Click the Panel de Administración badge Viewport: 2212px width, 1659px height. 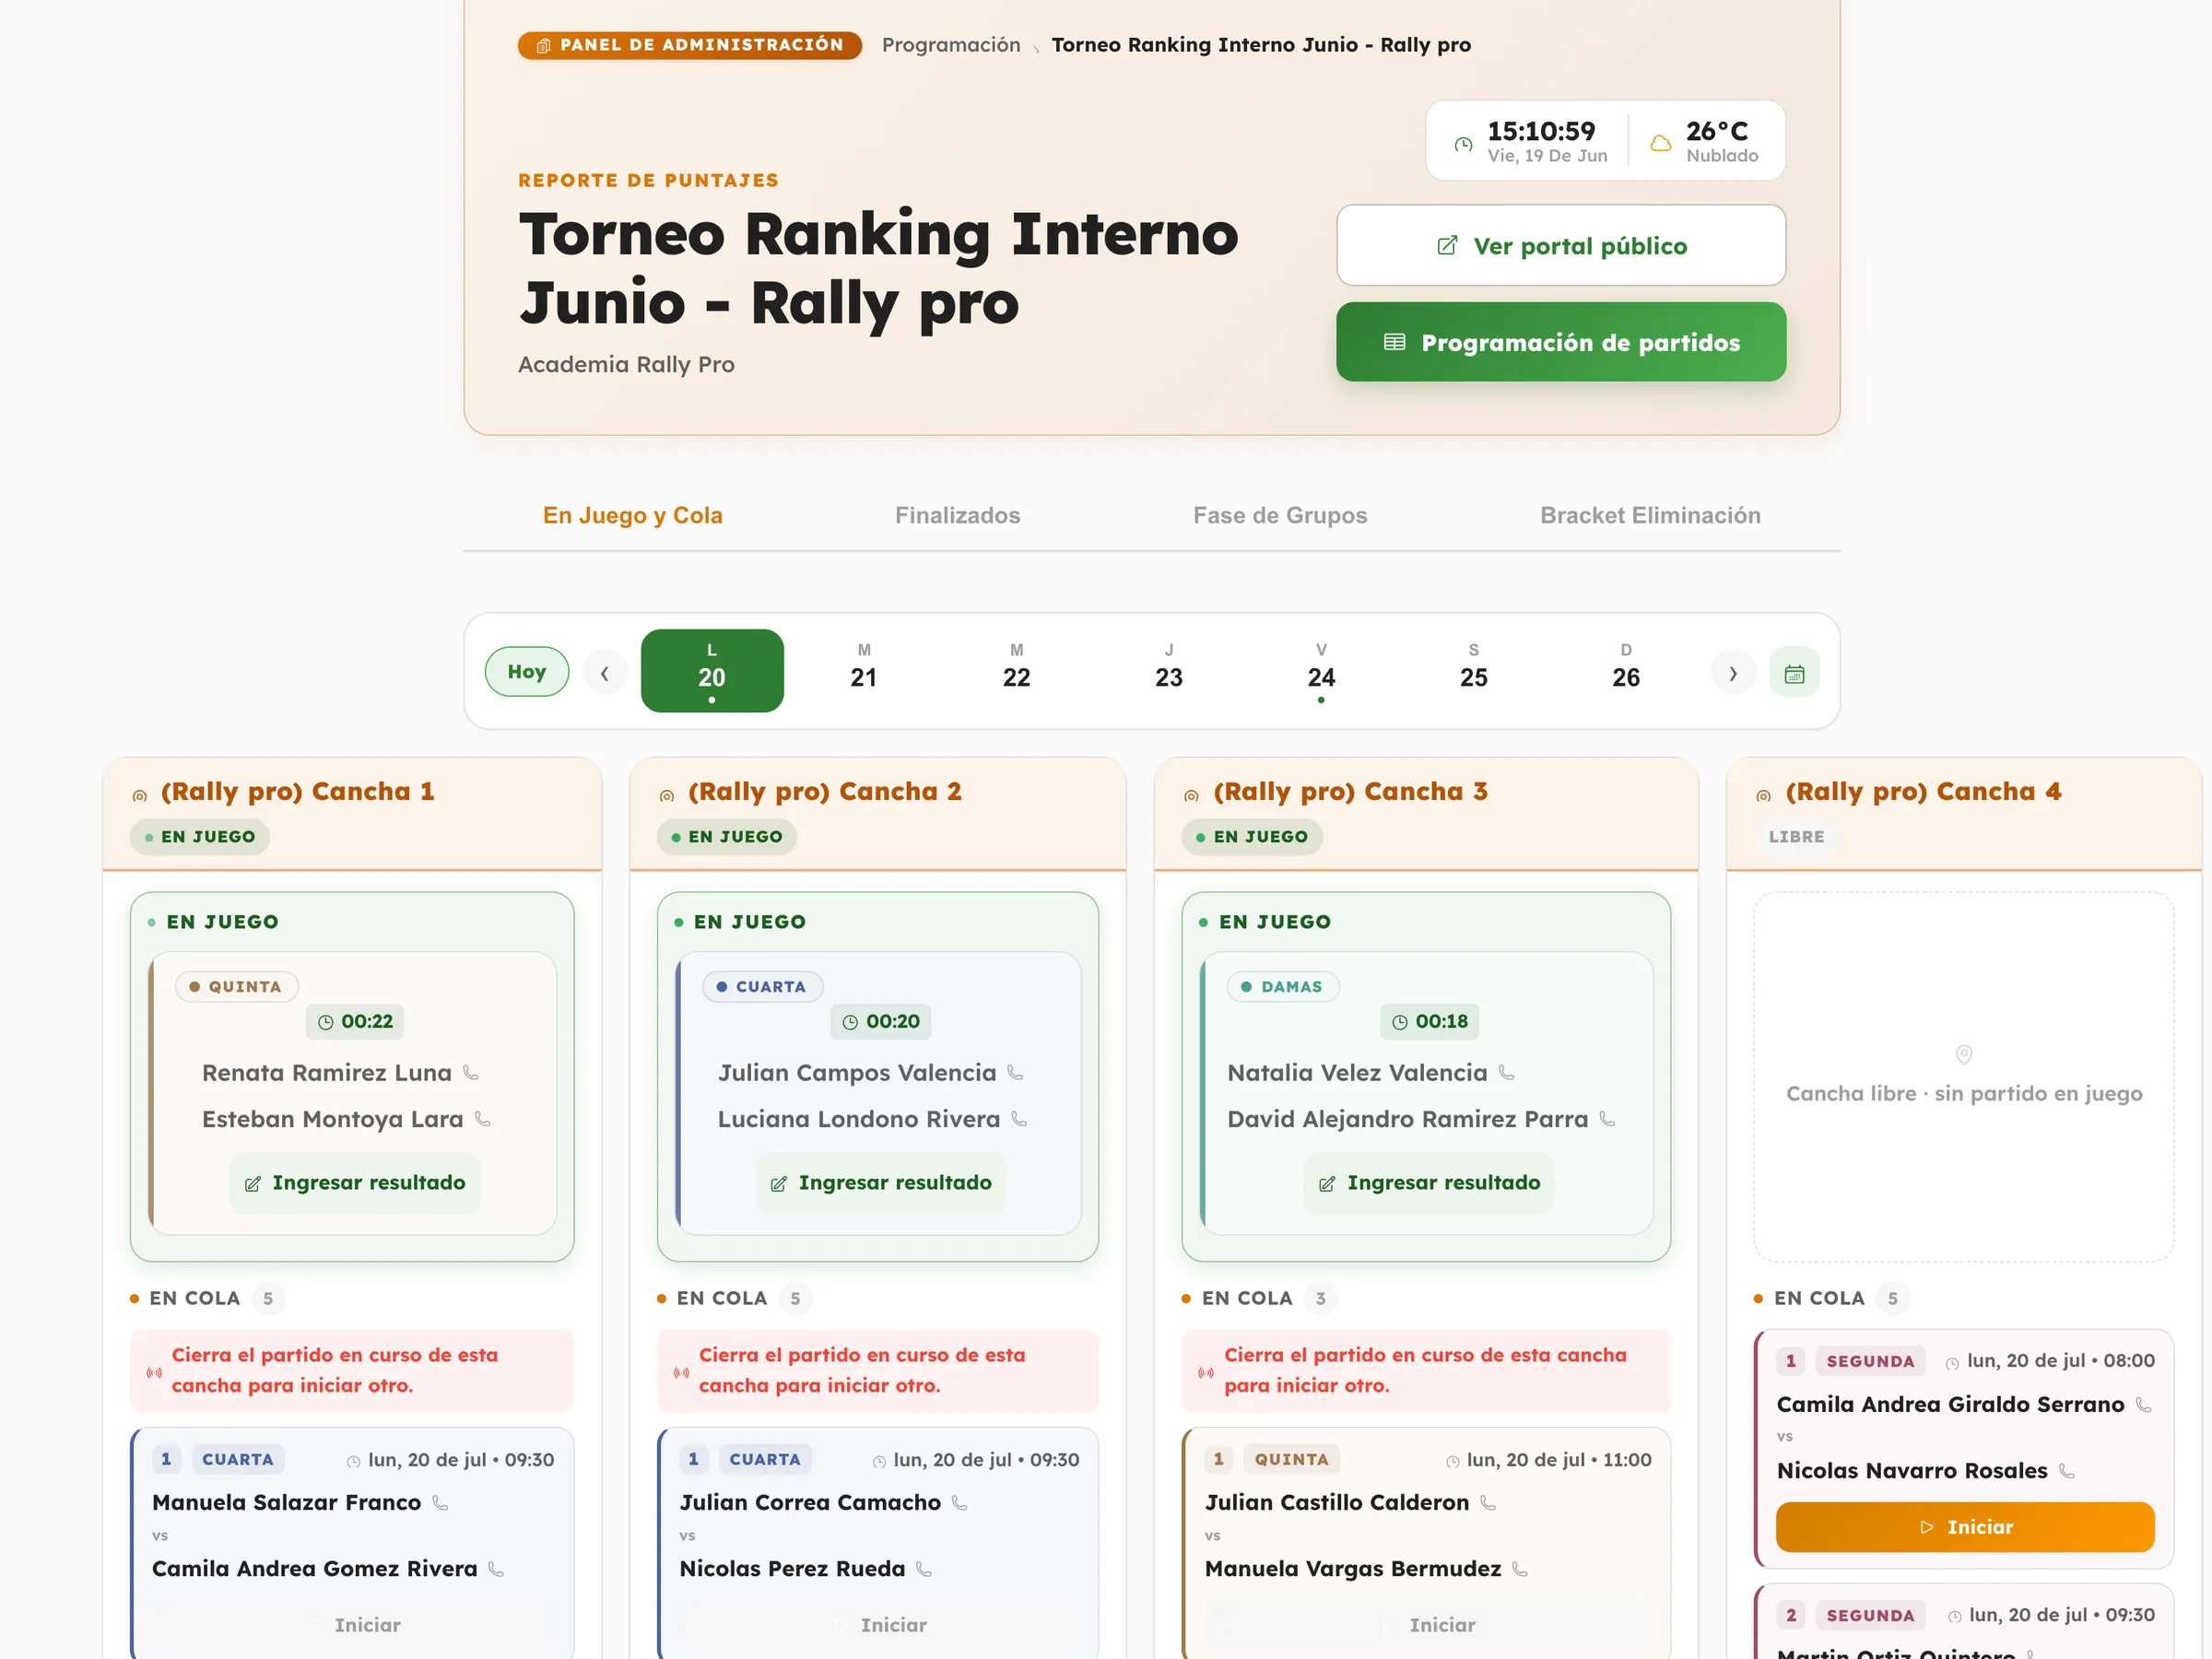(x=690, y=45)
